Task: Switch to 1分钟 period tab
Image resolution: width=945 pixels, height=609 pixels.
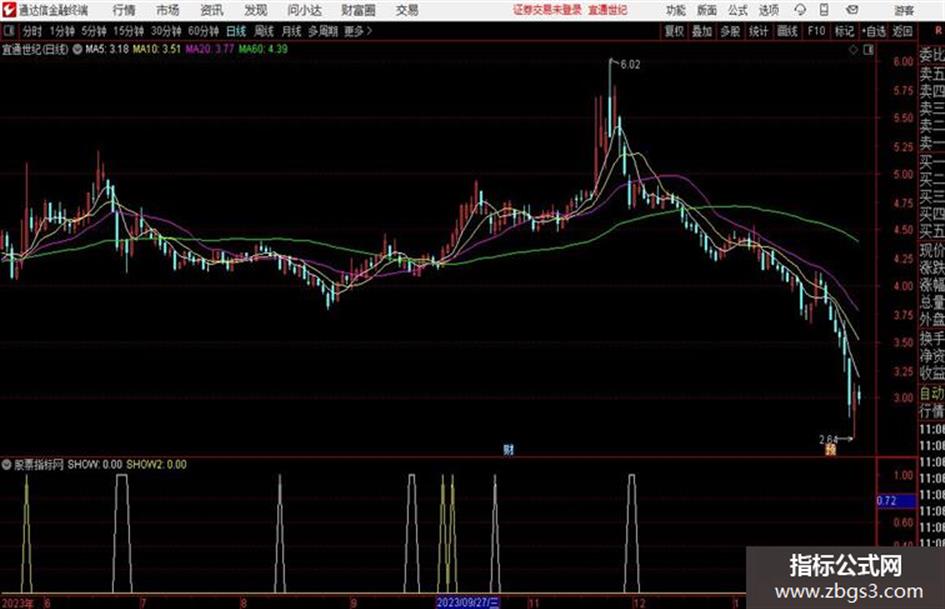Action: pos(62,31)
